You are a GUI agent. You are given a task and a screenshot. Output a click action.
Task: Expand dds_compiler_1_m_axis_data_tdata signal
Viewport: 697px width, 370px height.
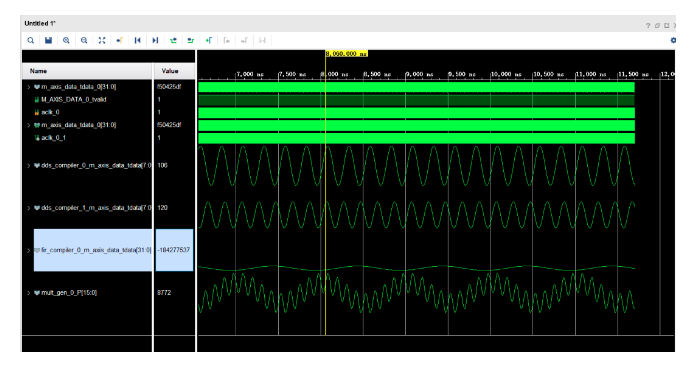(x=29, y=208)
